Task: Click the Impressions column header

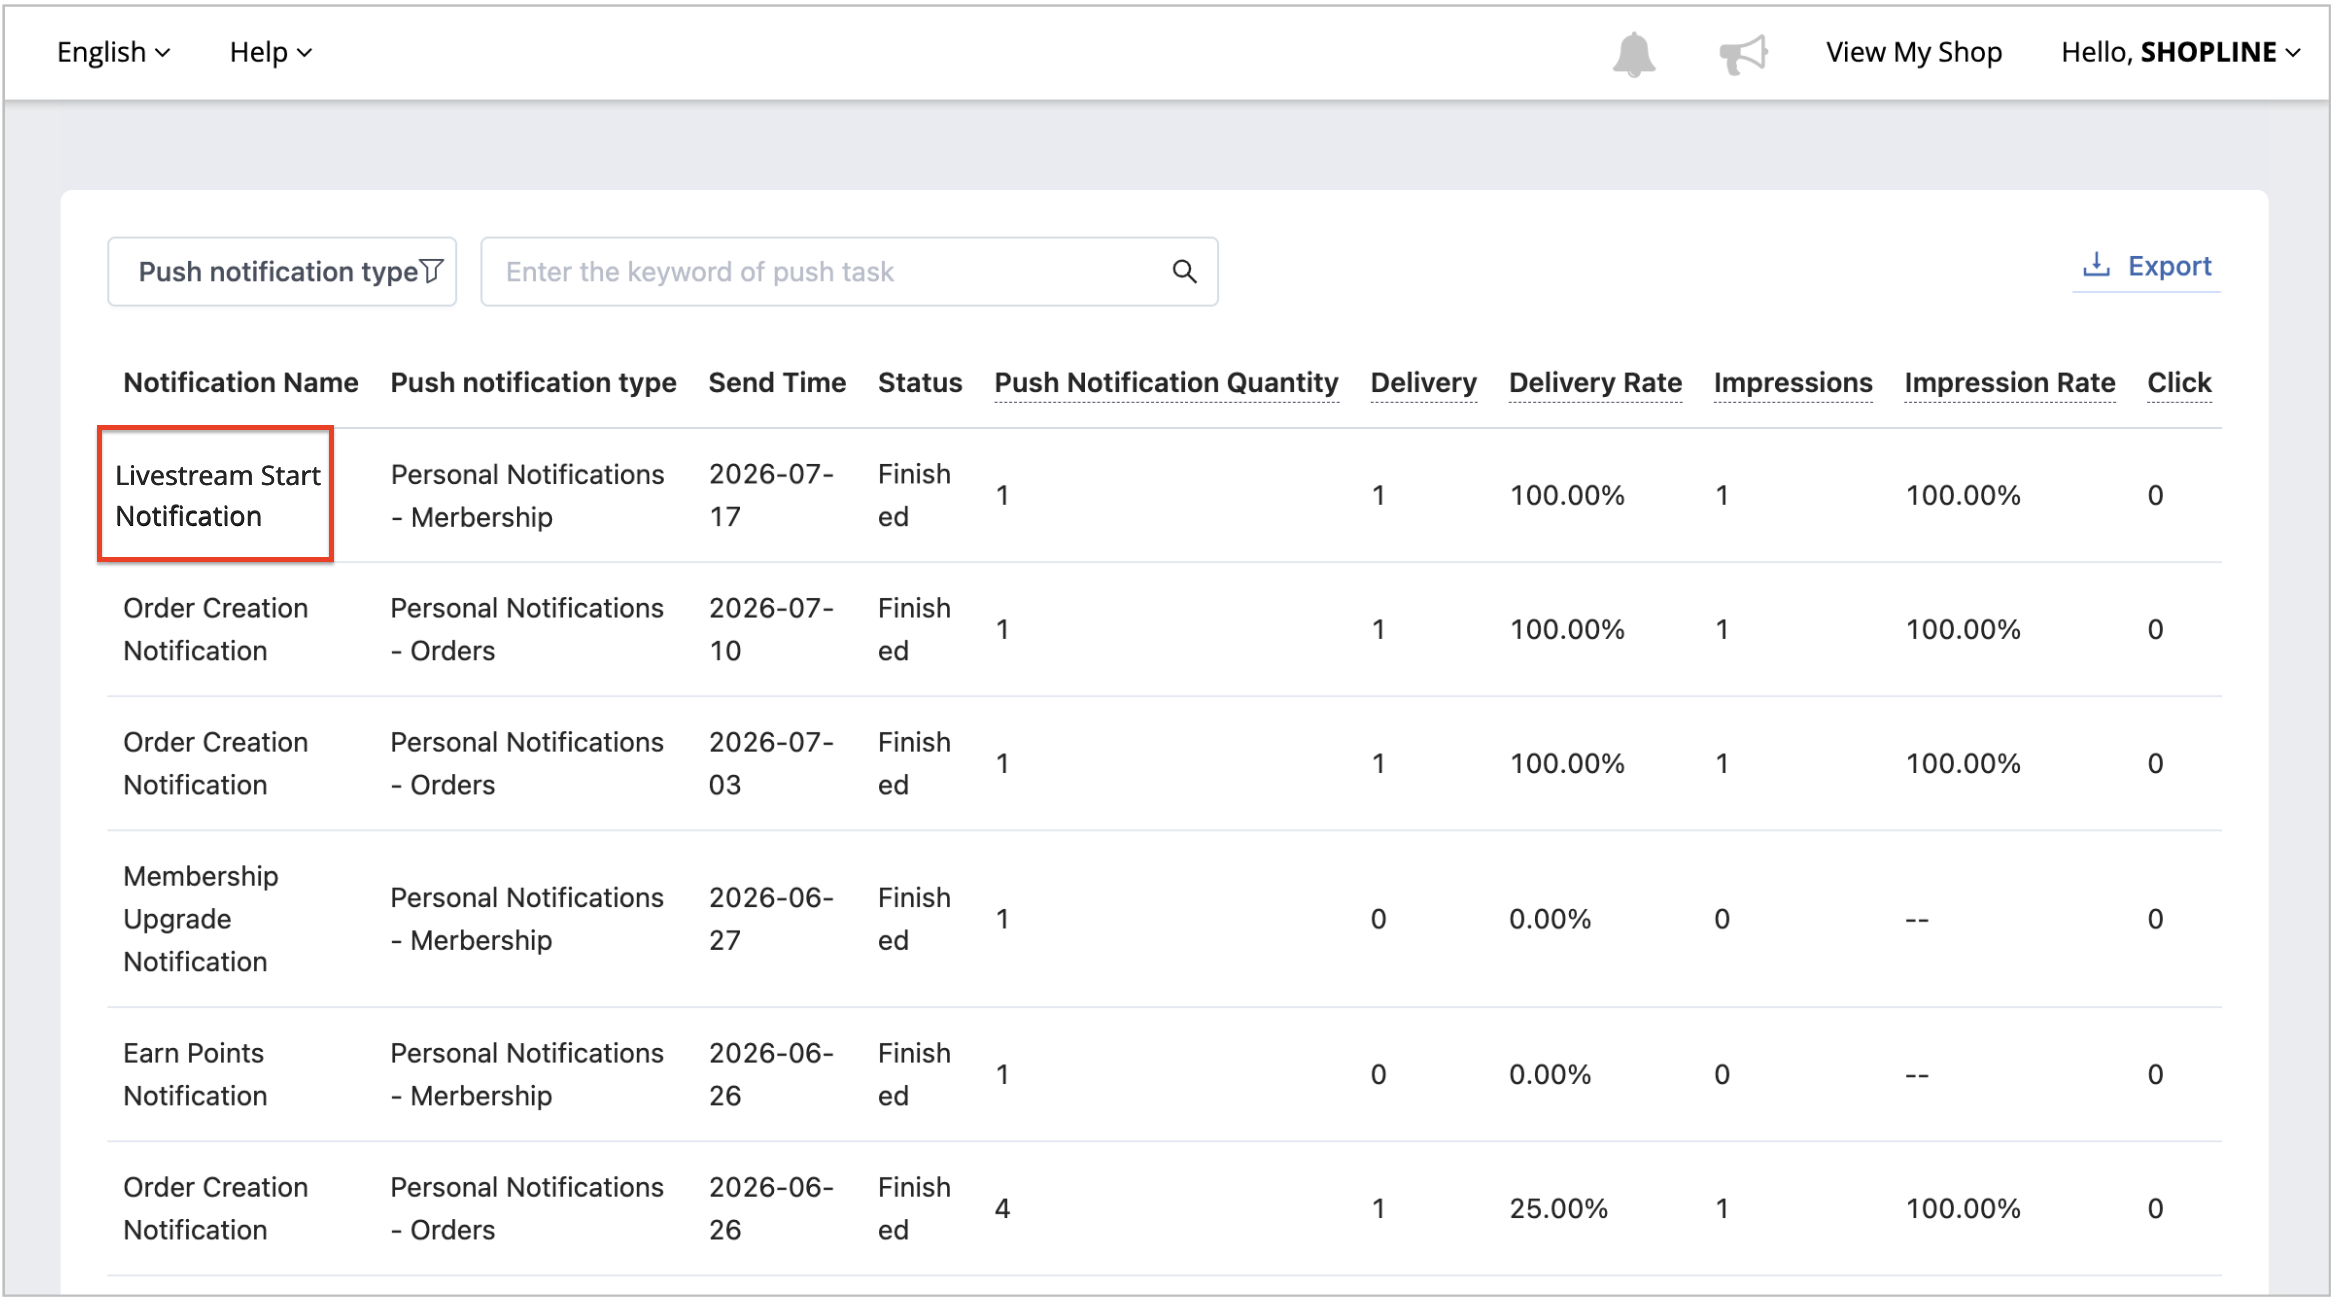Action: (x=1793, y=383)
